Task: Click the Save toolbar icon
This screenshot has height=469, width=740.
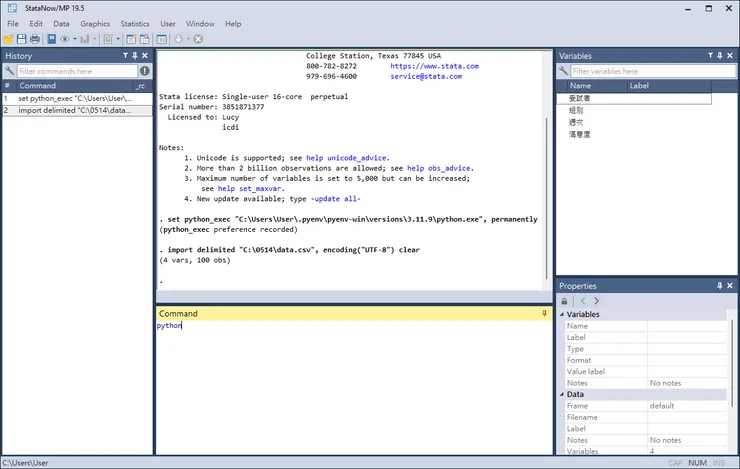Action: (21, 39)
